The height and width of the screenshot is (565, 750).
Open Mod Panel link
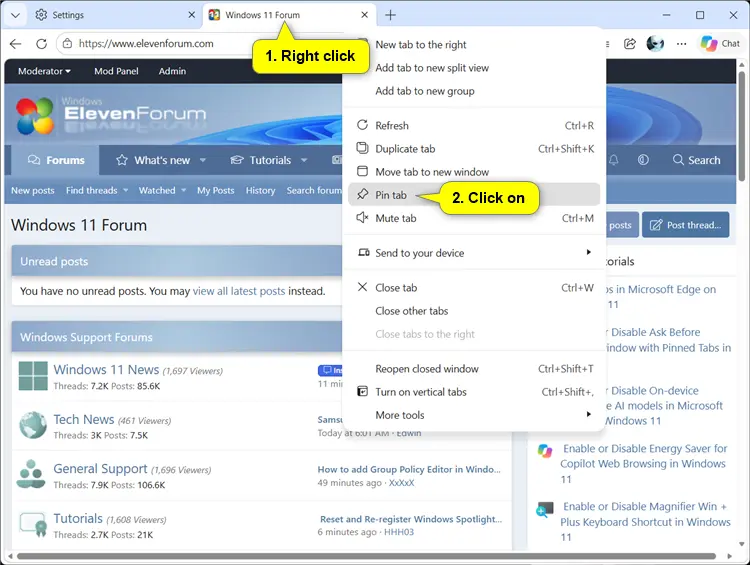[x=116, y=71]
